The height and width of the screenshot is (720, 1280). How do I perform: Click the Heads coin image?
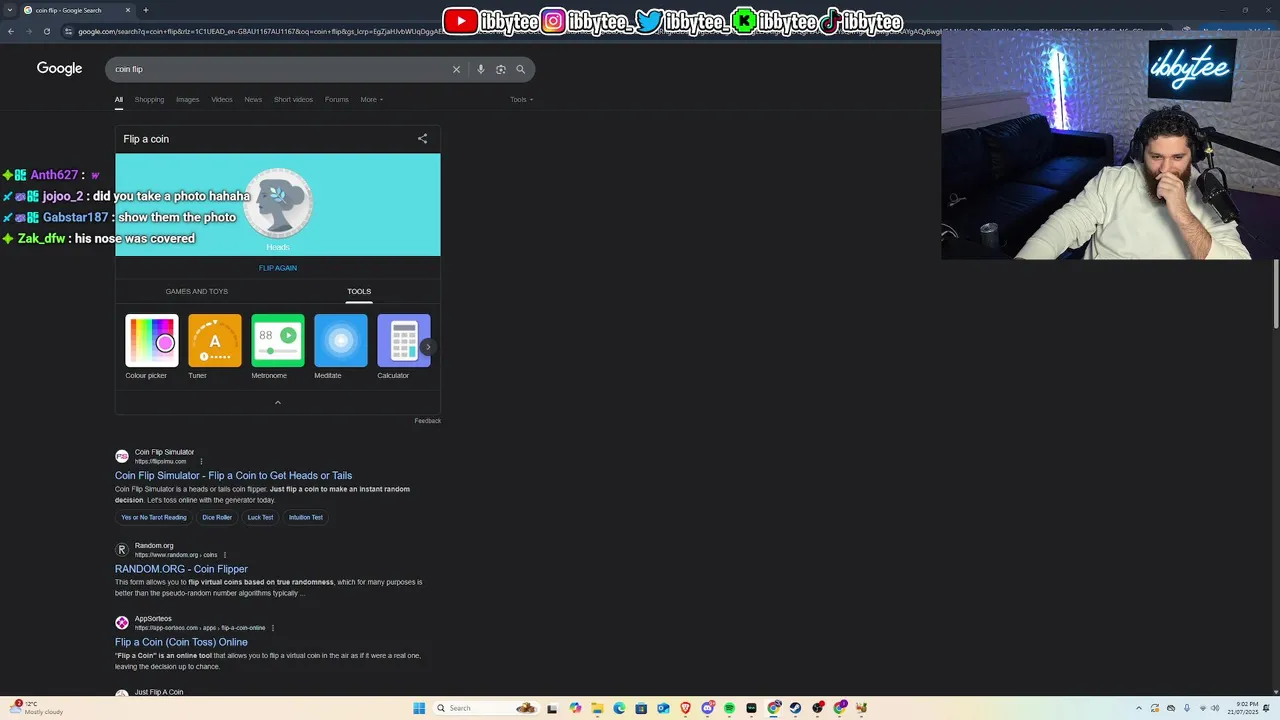[278, 203]
